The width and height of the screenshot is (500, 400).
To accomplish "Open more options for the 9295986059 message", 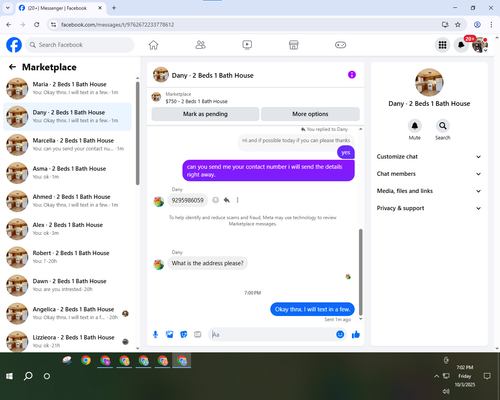I will tap(237, 200).
